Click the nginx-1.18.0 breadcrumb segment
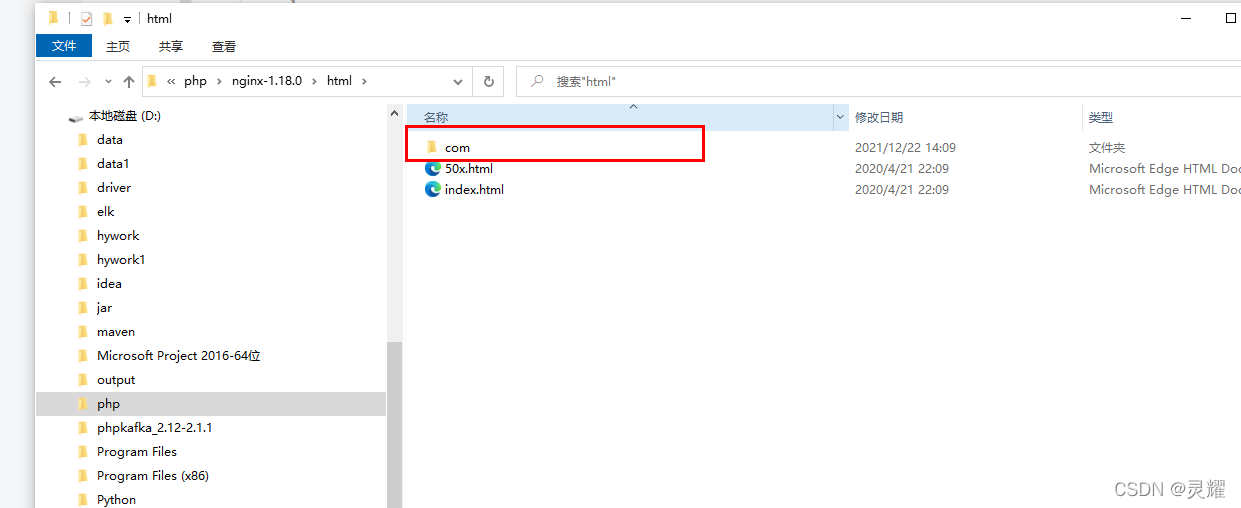Screen dimensions: 1241x508 click(x=267, y=81)
